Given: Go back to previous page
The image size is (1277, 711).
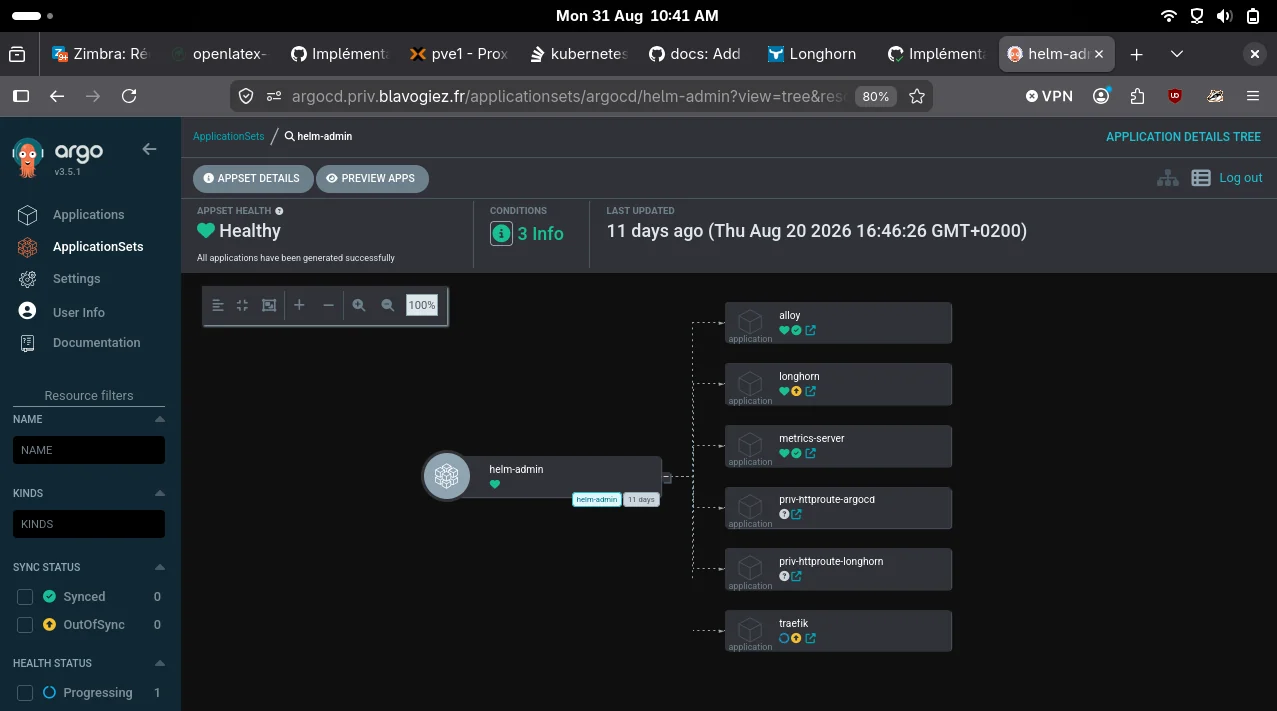Looking at the screenshot, I should 57,96.
